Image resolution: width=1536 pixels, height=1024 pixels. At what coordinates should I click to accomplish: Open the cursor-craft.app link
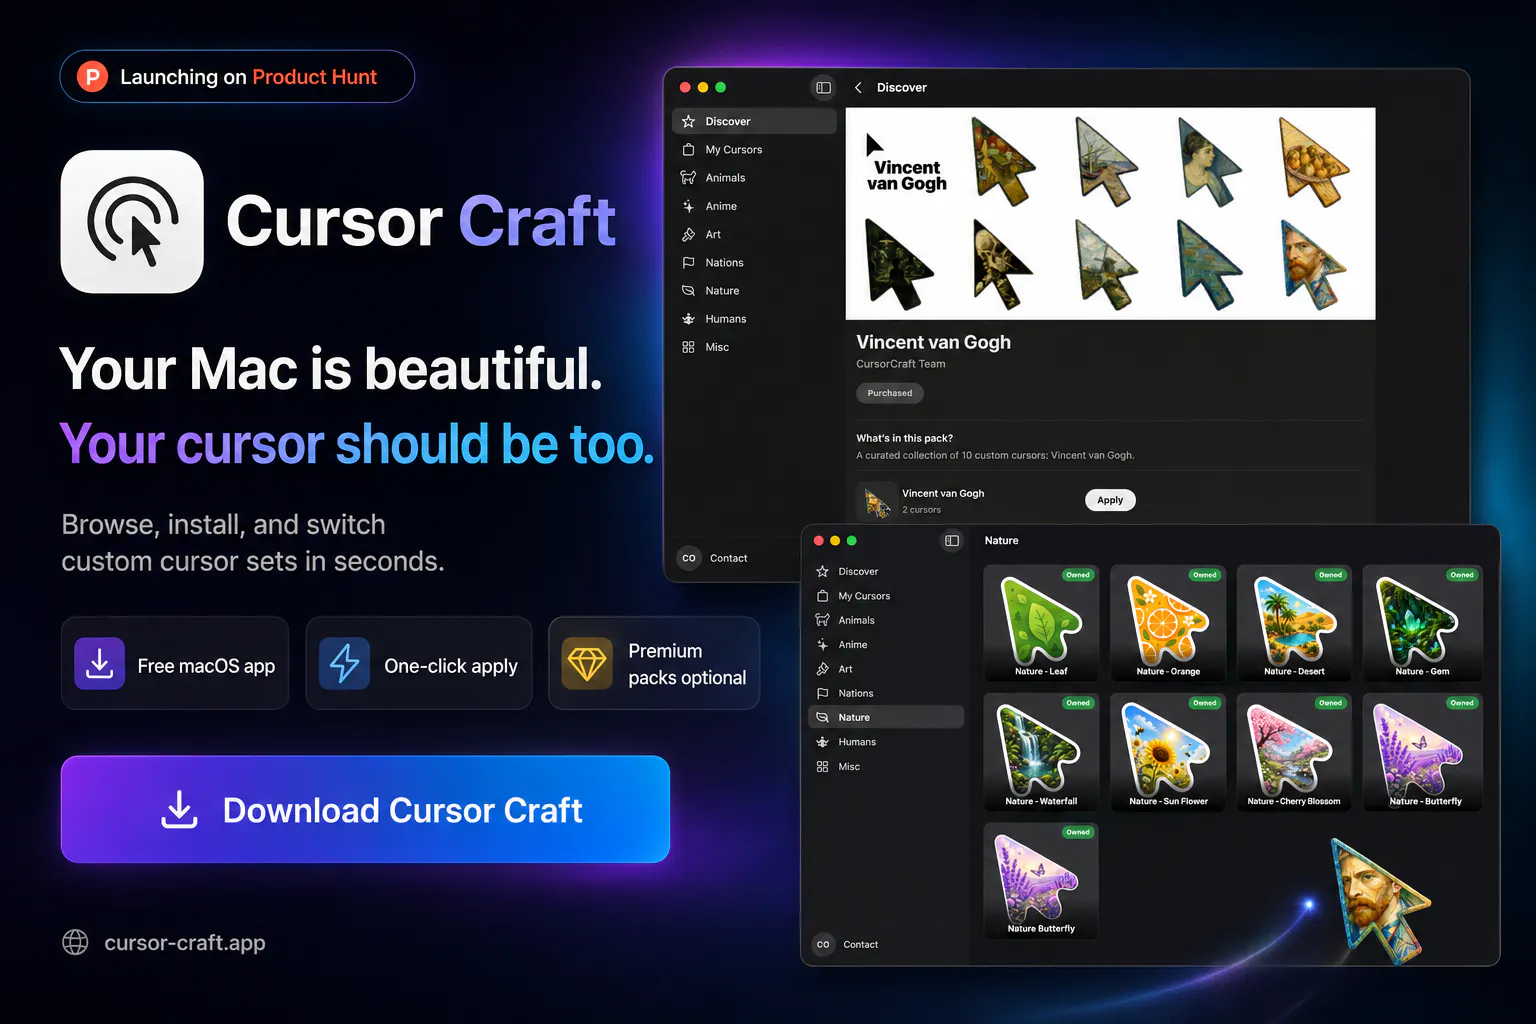185,942
